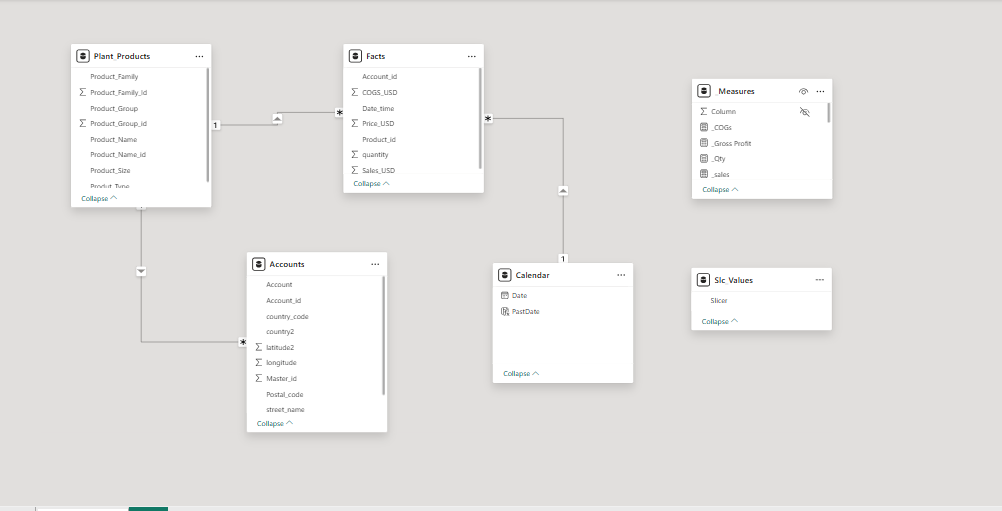Open Facts table more options
This screenshot has height=511, width=1002.
click(x=472, y=56)
